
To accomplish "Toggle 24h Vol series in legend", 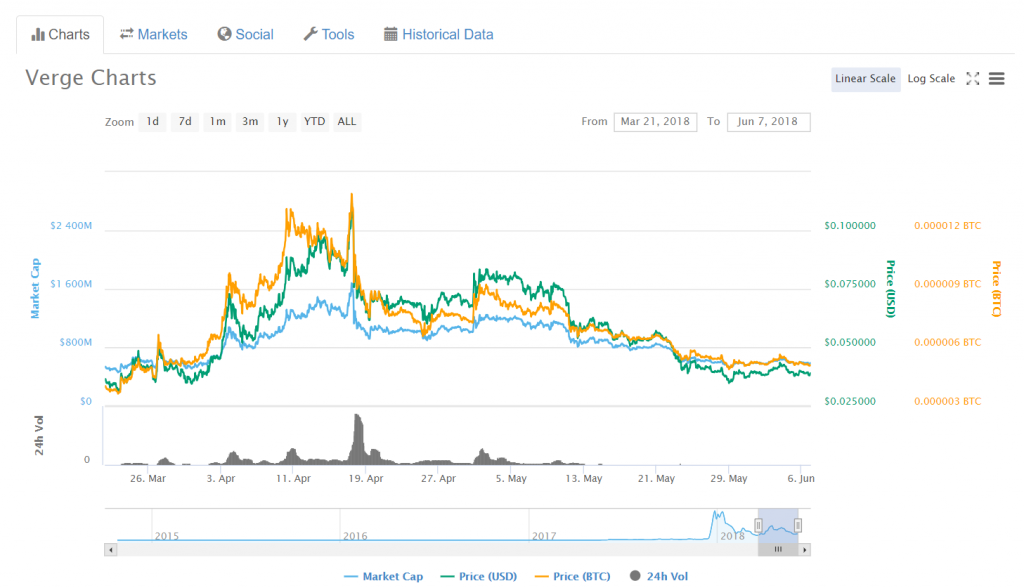I will pyautogui.click(x=659, y=576).
